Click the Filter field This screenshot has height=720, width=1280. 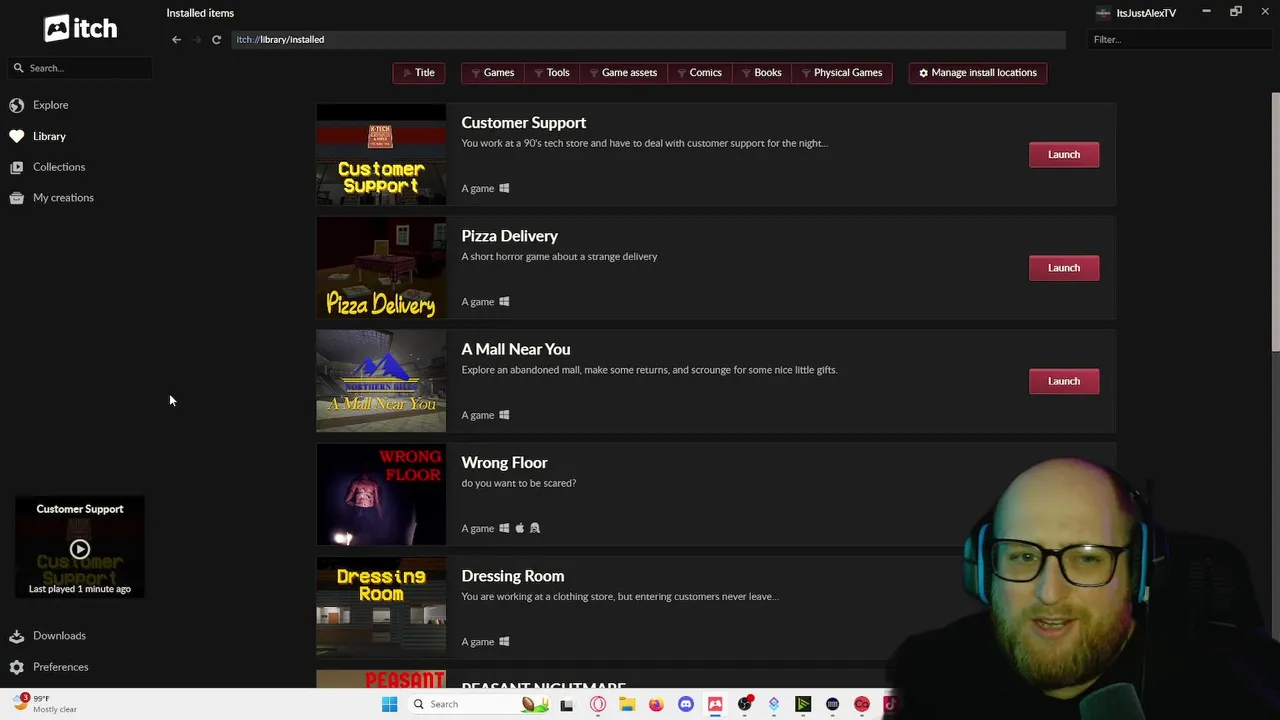point(1178,40)
